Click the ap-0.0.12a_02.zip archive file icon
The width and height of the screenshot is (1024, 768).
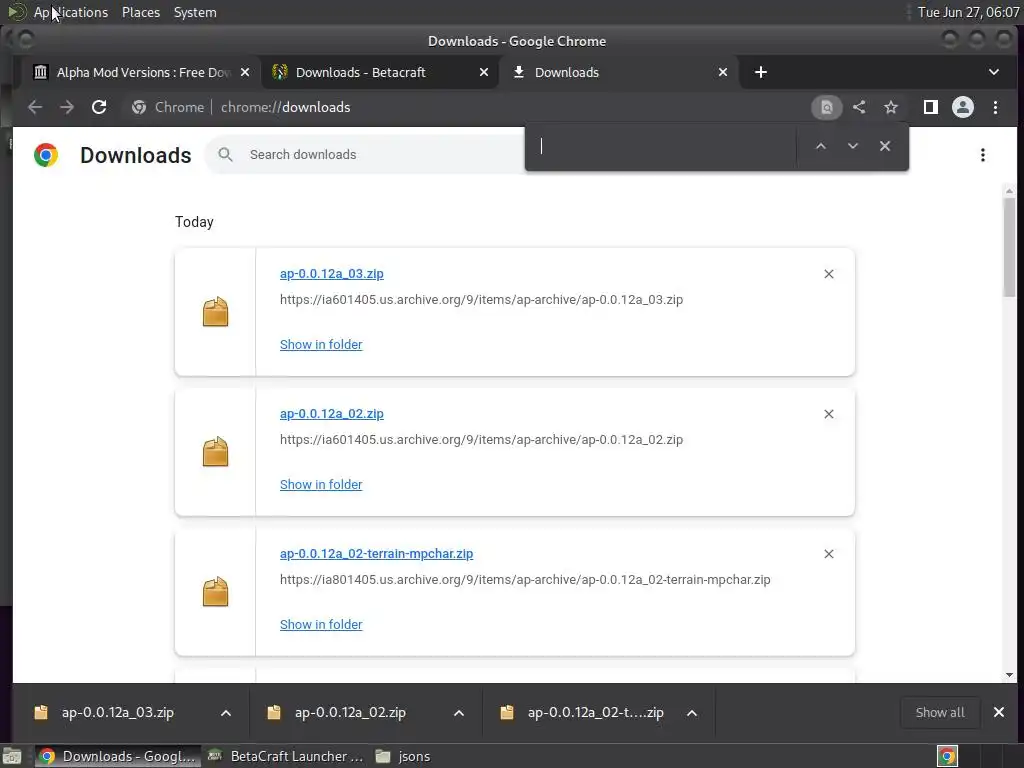click(x=216, y=452)
